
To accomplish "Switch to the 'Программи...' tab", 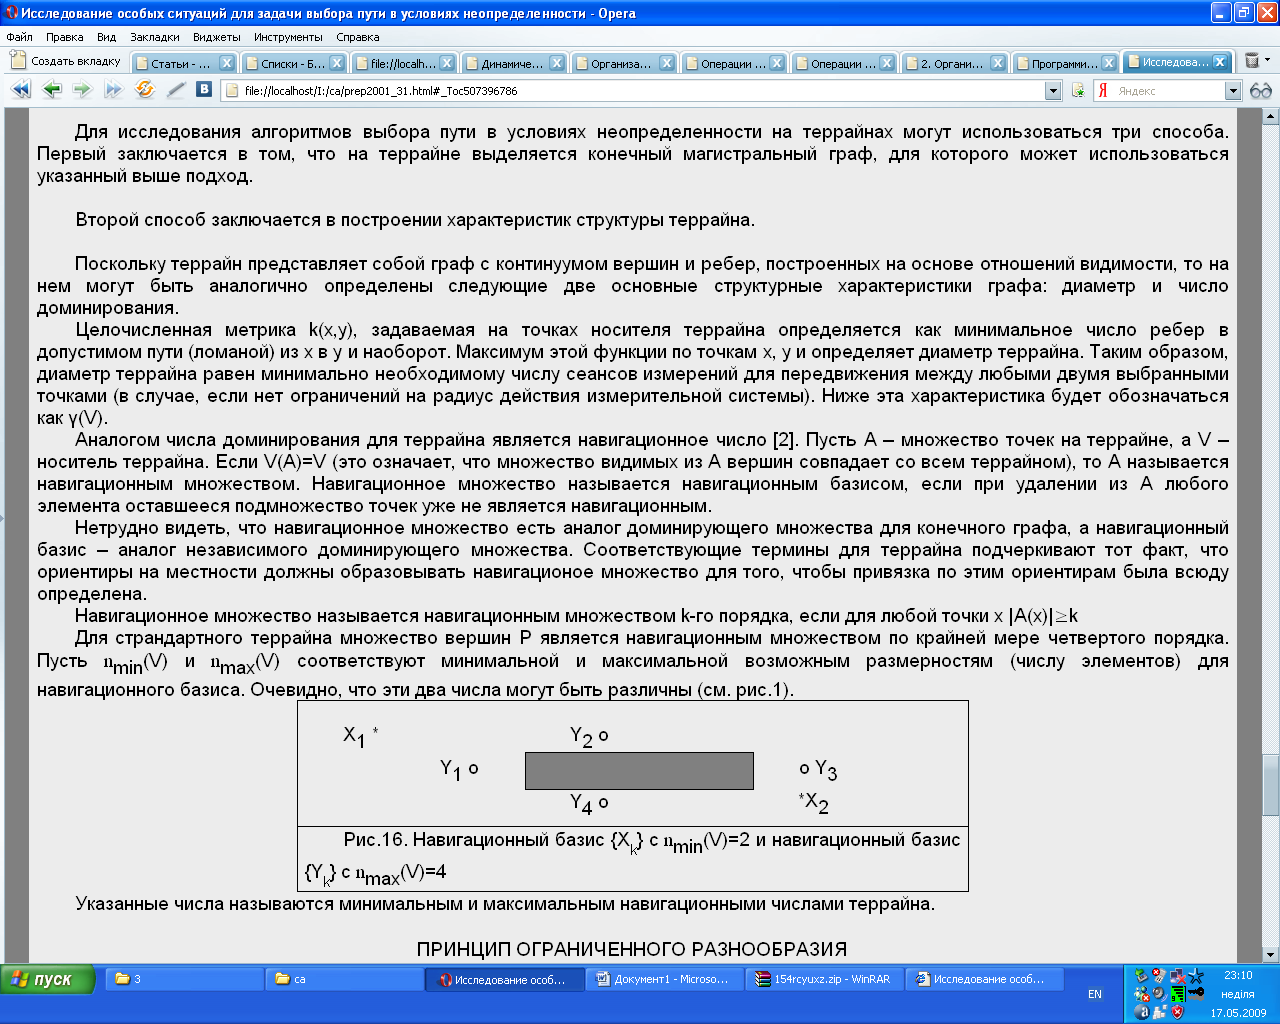I will pyautogui.click(x=1062, y=63).
